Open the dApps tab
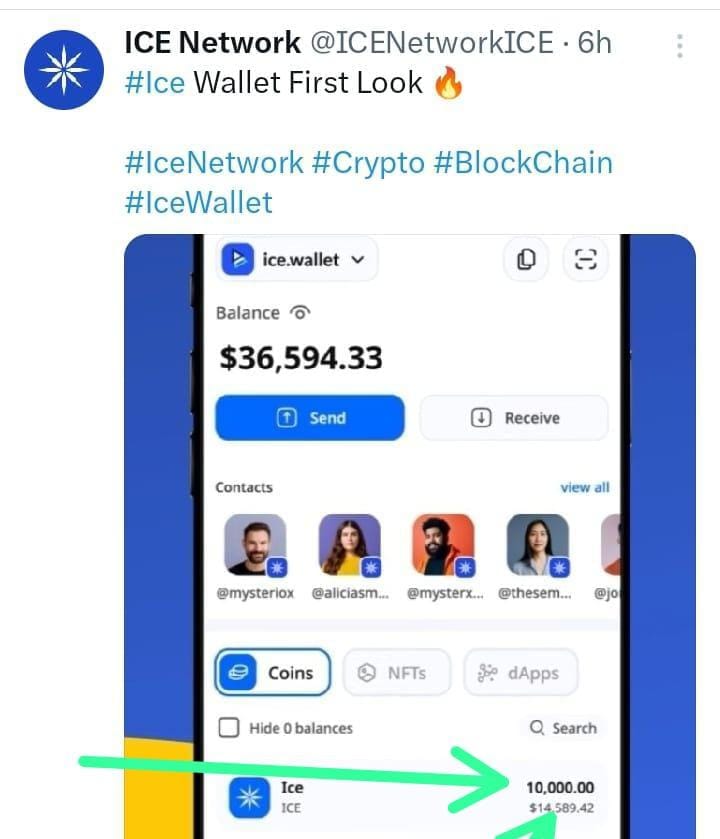Viewport: 720px width, 839px height. coord(520,672)
